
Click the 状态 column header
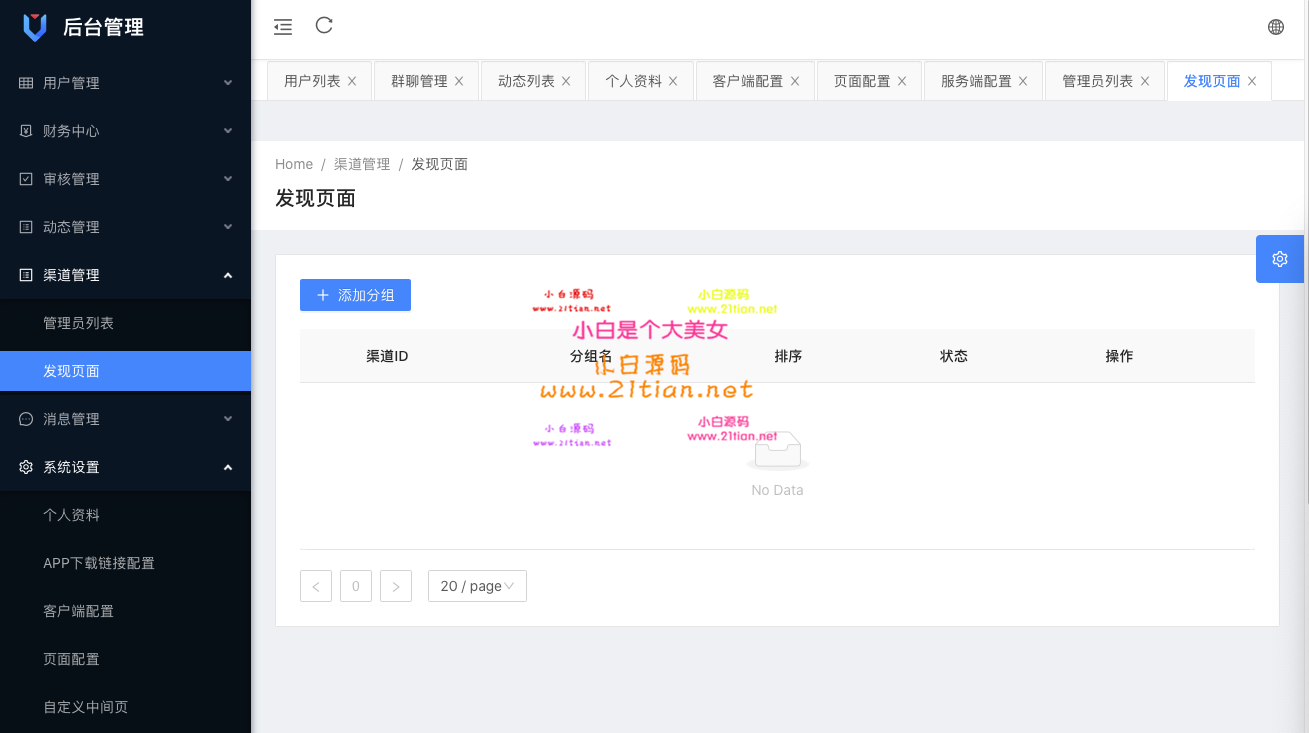(954, 356)
